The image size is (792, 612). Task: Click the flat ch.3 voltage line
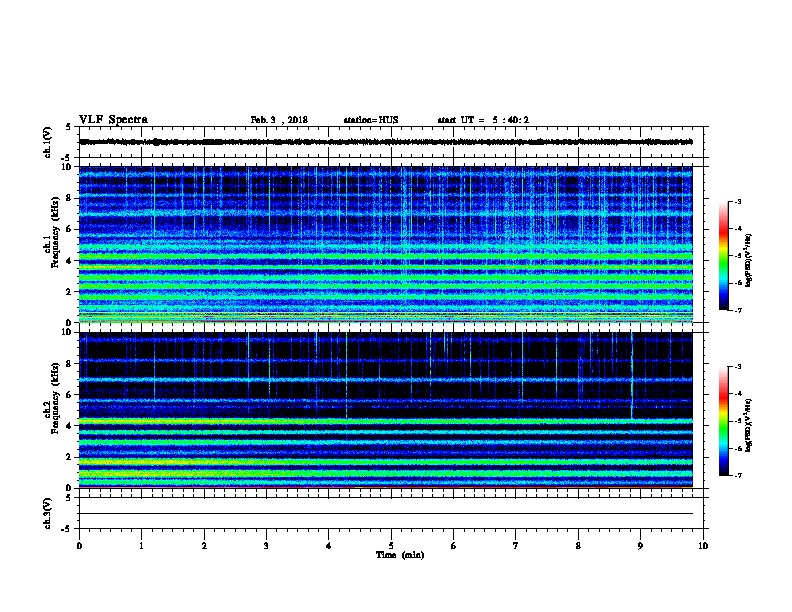386,514
